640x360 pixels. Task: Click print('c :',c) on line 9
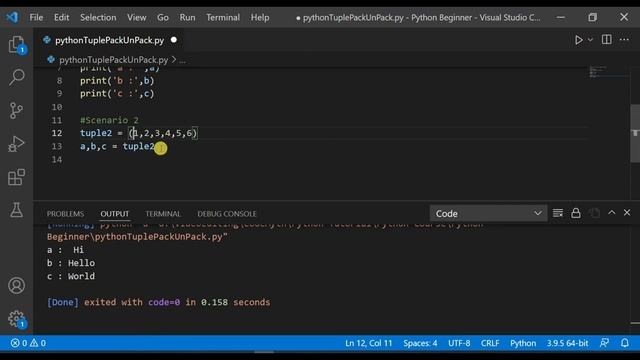coord(117,93)
